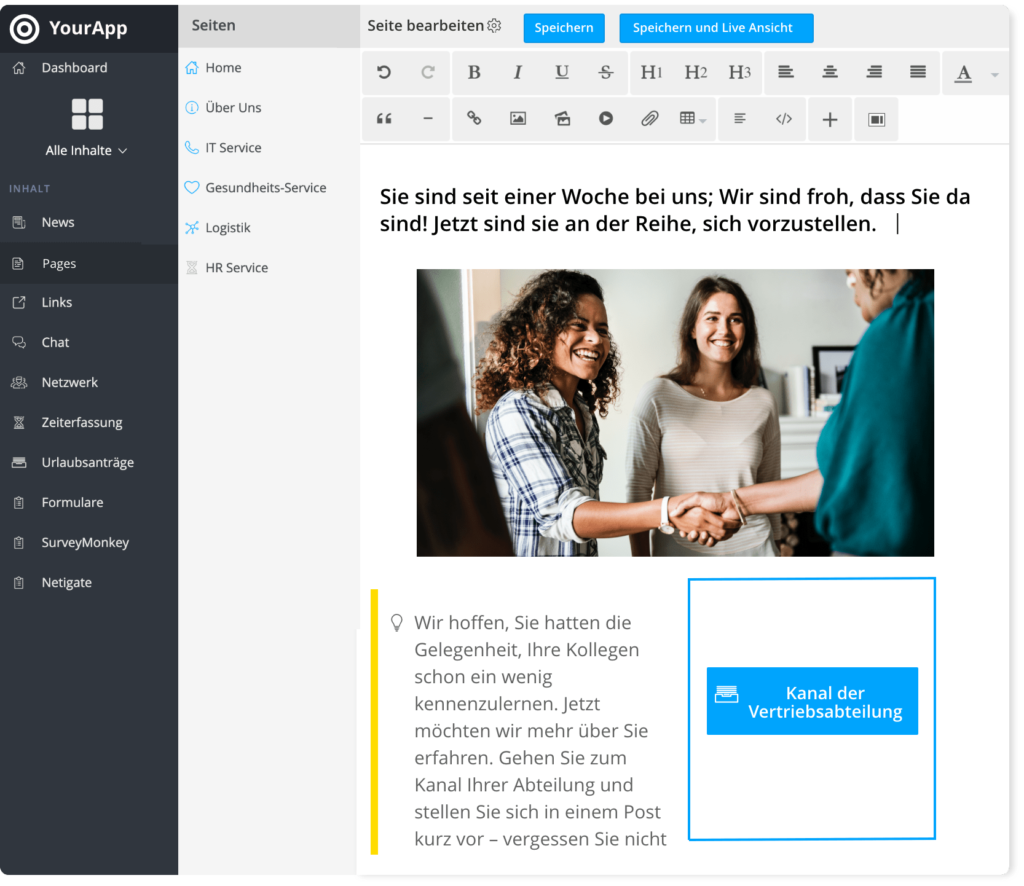Apply strikethrough formatting
The width and height of the screenshot is (1024, 886).
(605, 72)
